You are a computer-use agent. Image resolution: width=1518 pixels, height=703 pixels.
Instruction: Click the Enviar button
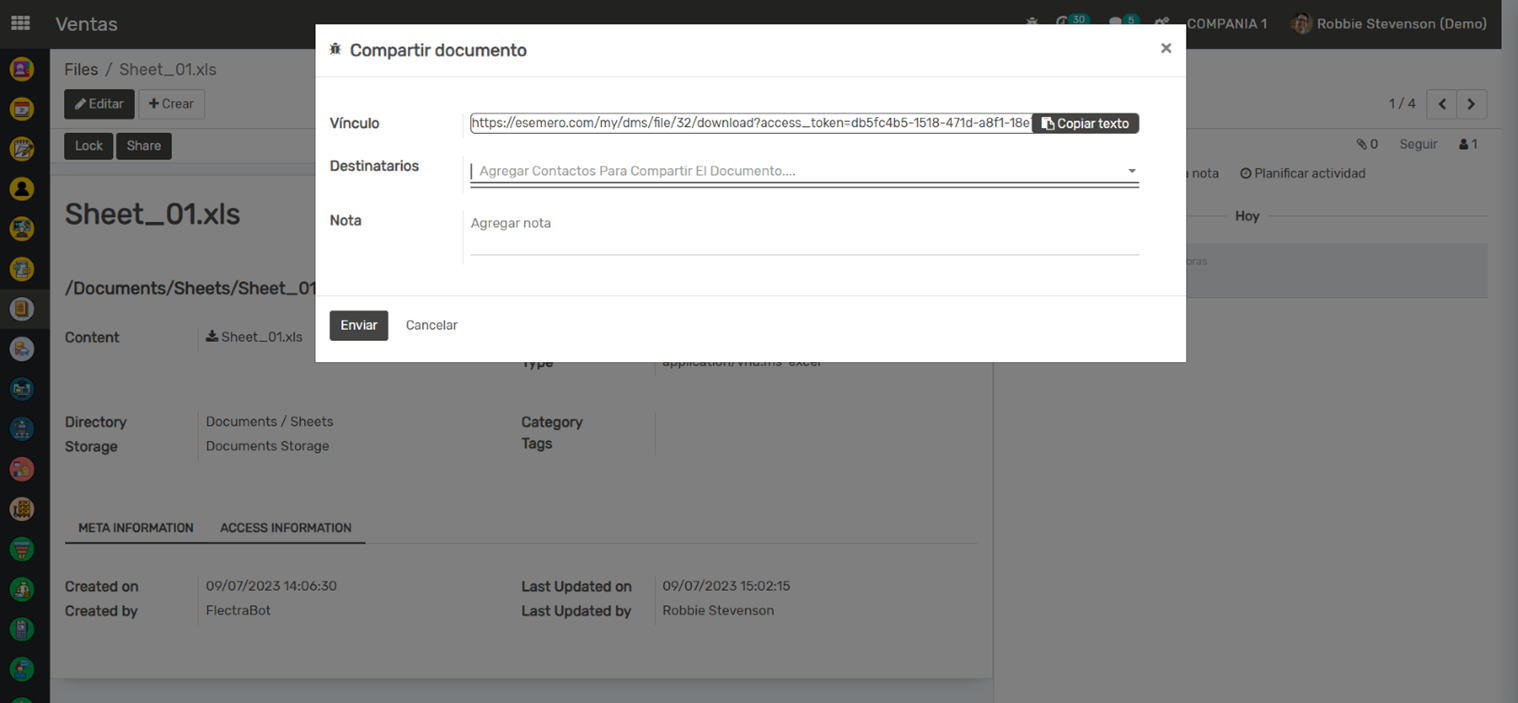pyautogui.click(x=358, y=325)
